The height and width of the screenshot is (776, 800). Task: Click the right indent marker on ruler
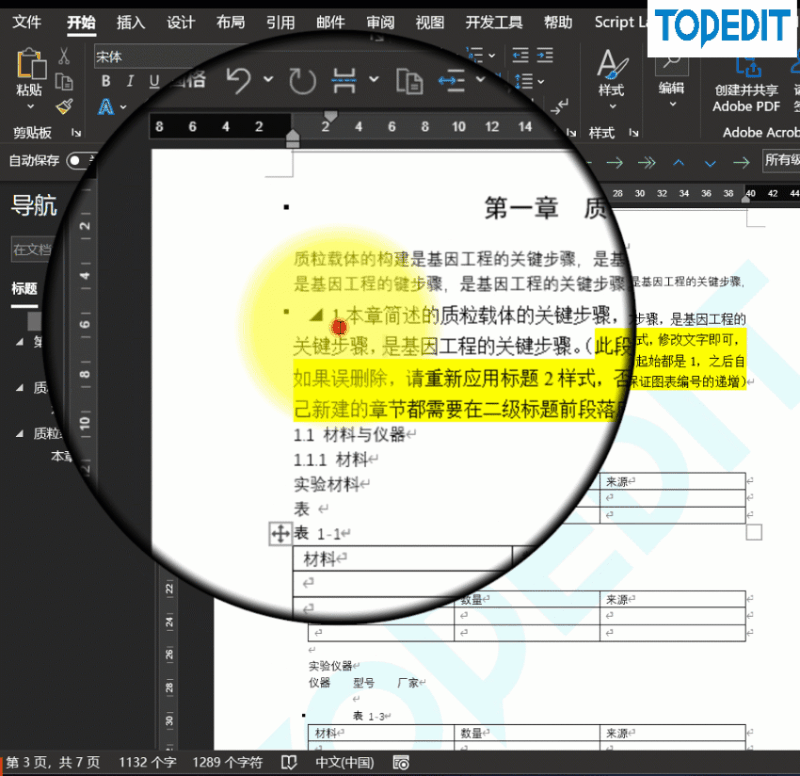tap(745, 197)
